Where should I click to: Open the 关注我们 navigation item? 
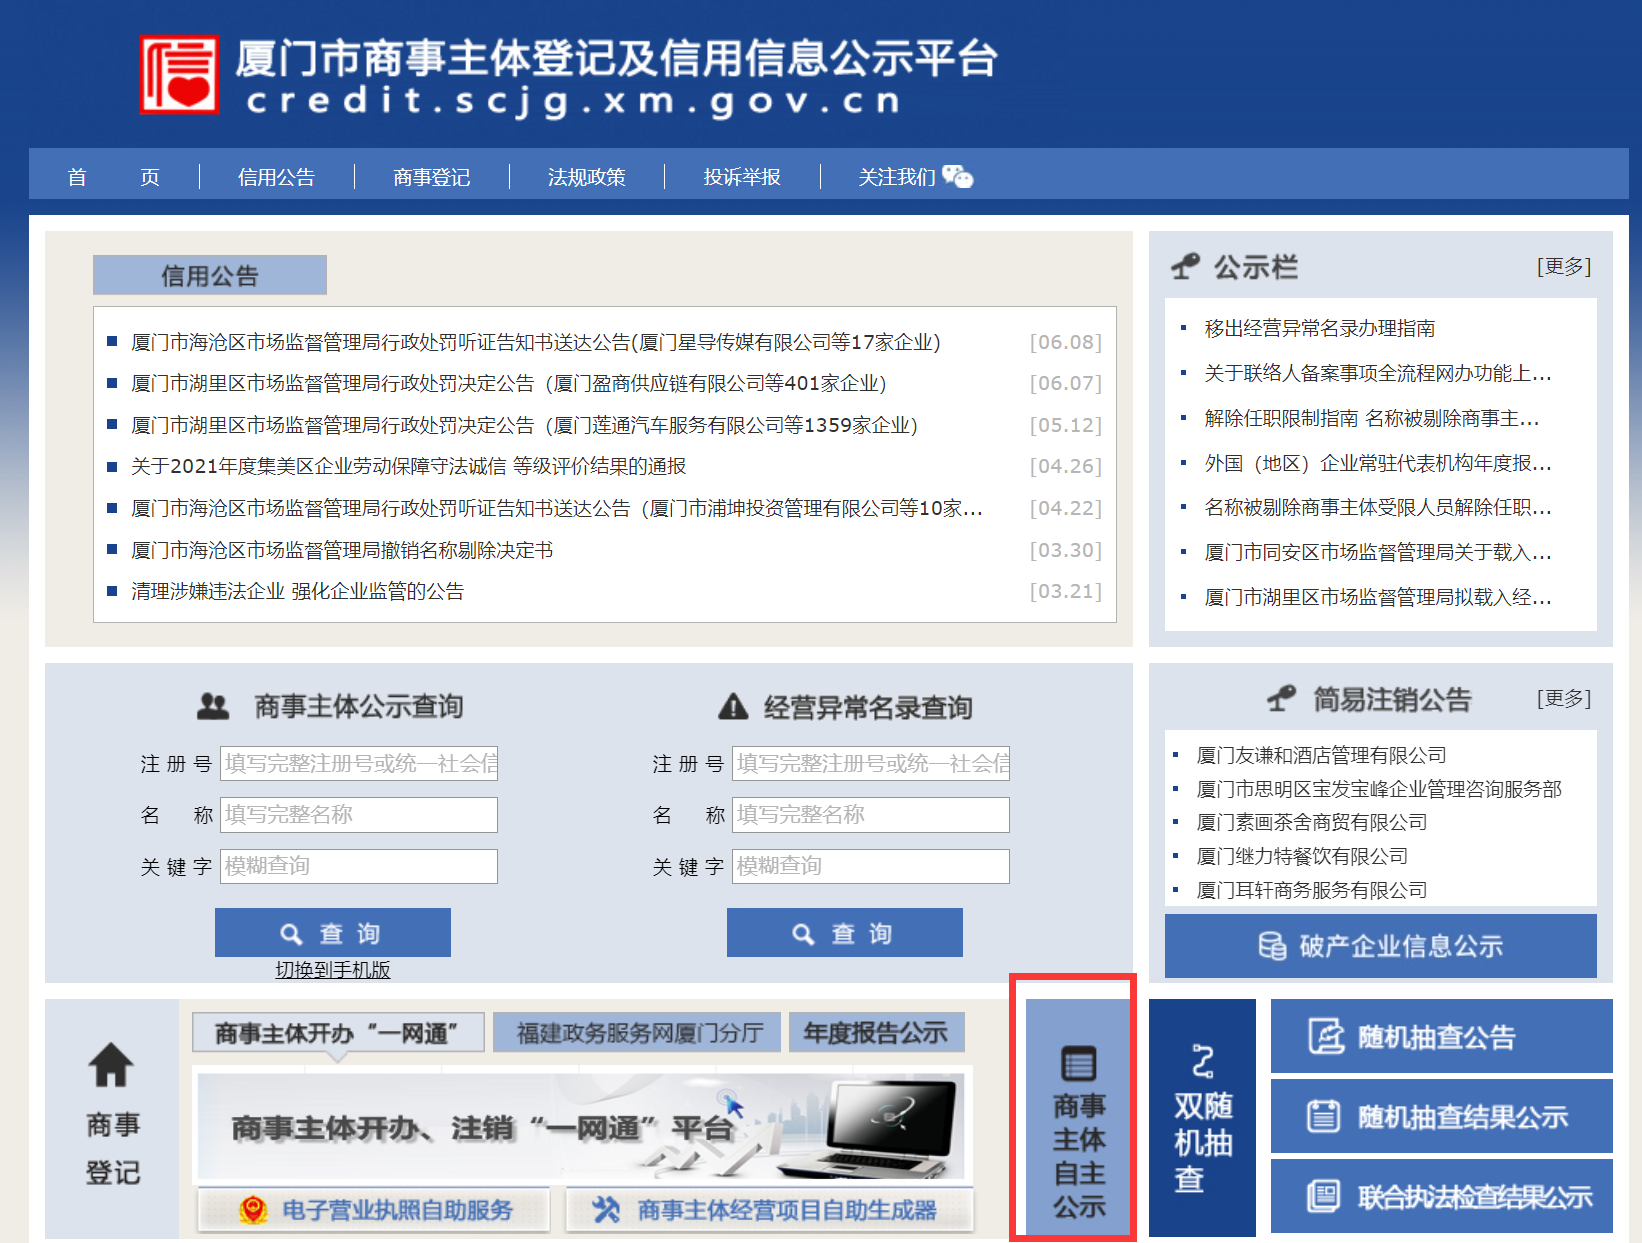pos(897,177)
